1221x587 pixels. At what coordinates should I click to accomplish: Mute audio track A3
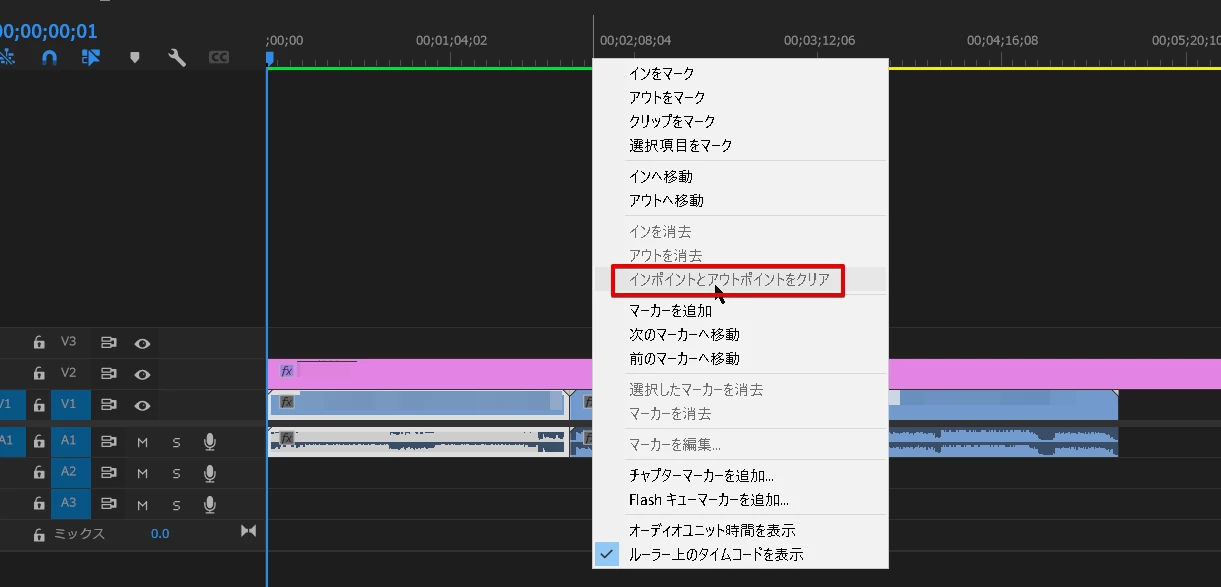click(142, 504)
